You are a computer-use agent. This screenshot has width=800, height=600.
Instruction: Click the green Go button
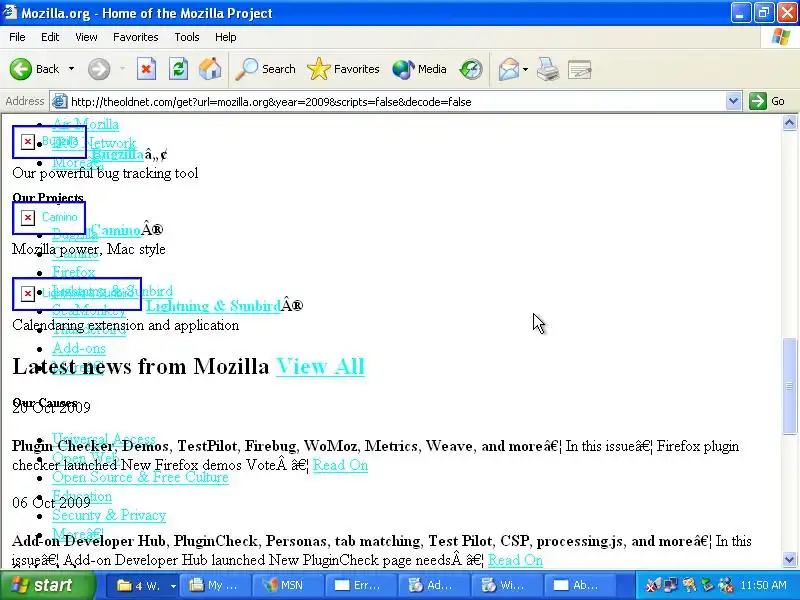point(767,101)
